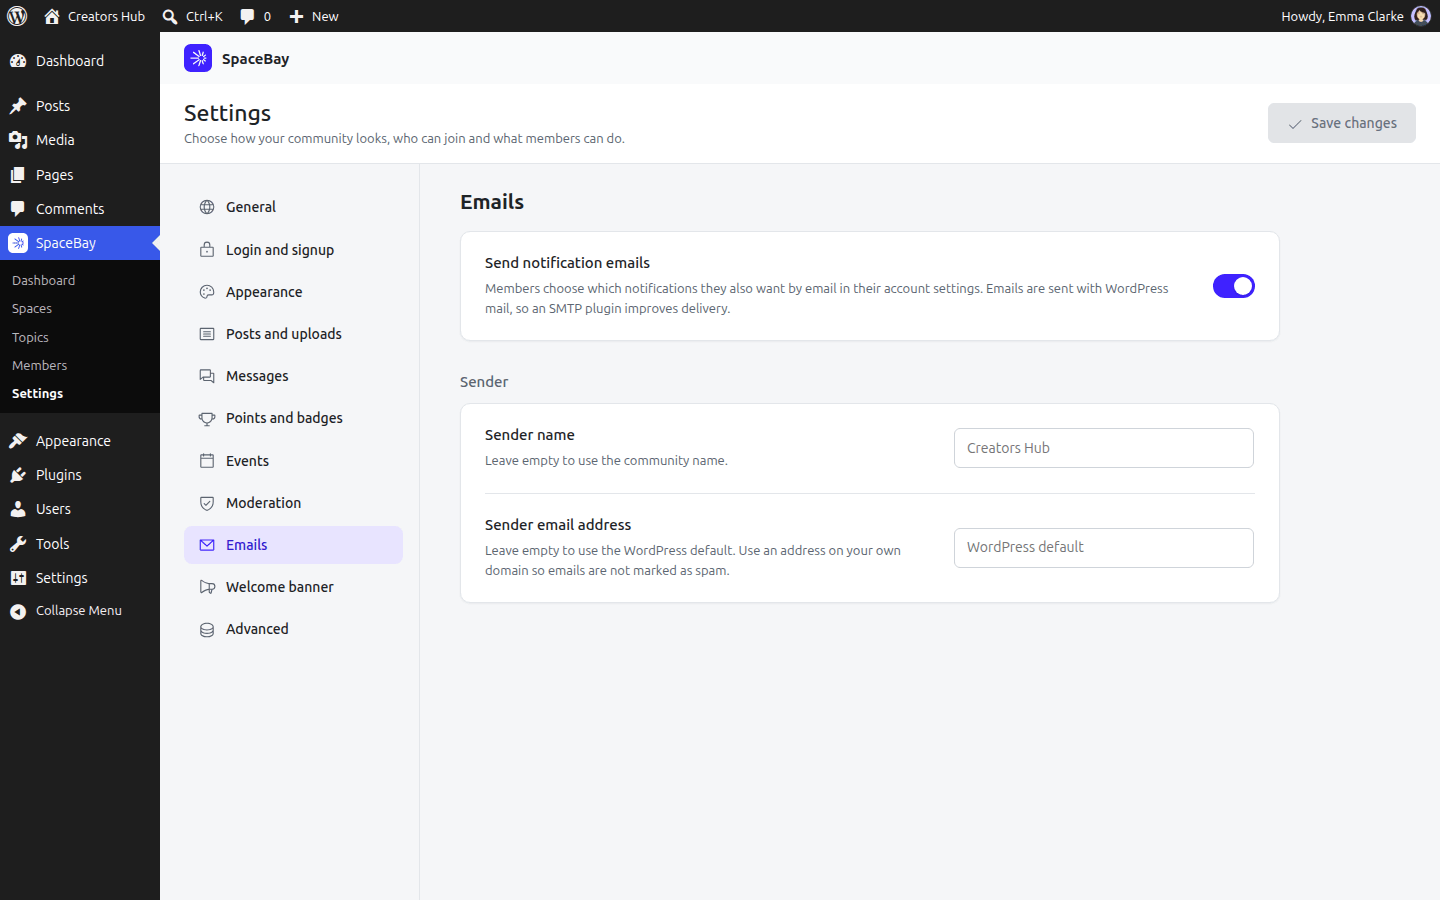1440x900 pixels.
Task: Click Howdy, Emma Clarke account text
Action: [x=1342, y=16]
